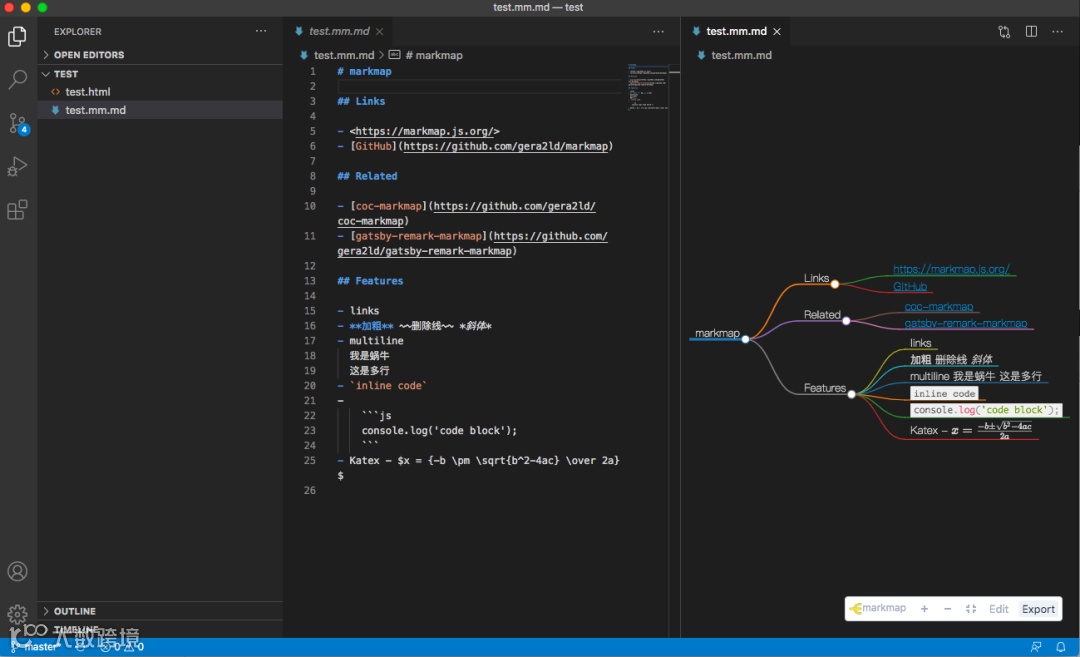Open the Extensions view
The width and height of the screenshot is (1080, 657).
click(17, 210)
